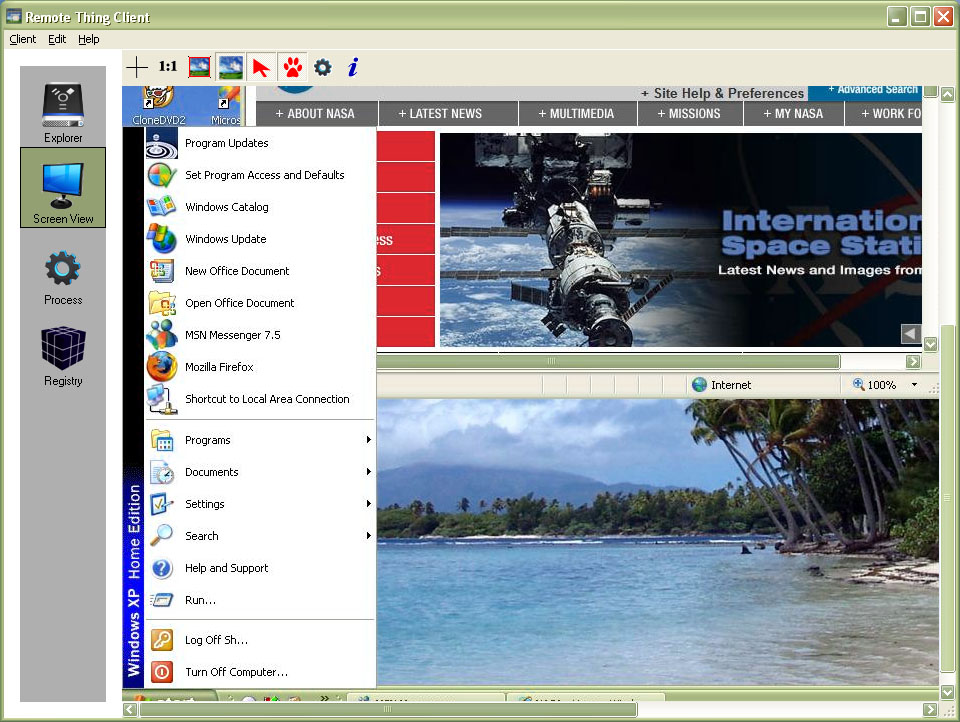The image size is (960, 722).
Task: Click the Set Program Access and Defaults icon
Action: 162,175
